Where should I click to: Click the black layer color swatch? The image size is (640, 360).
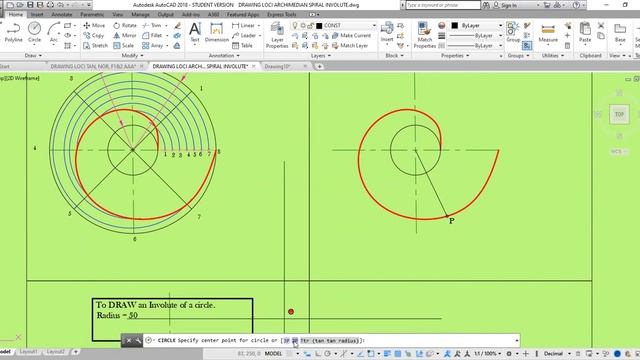click(319, 25)
